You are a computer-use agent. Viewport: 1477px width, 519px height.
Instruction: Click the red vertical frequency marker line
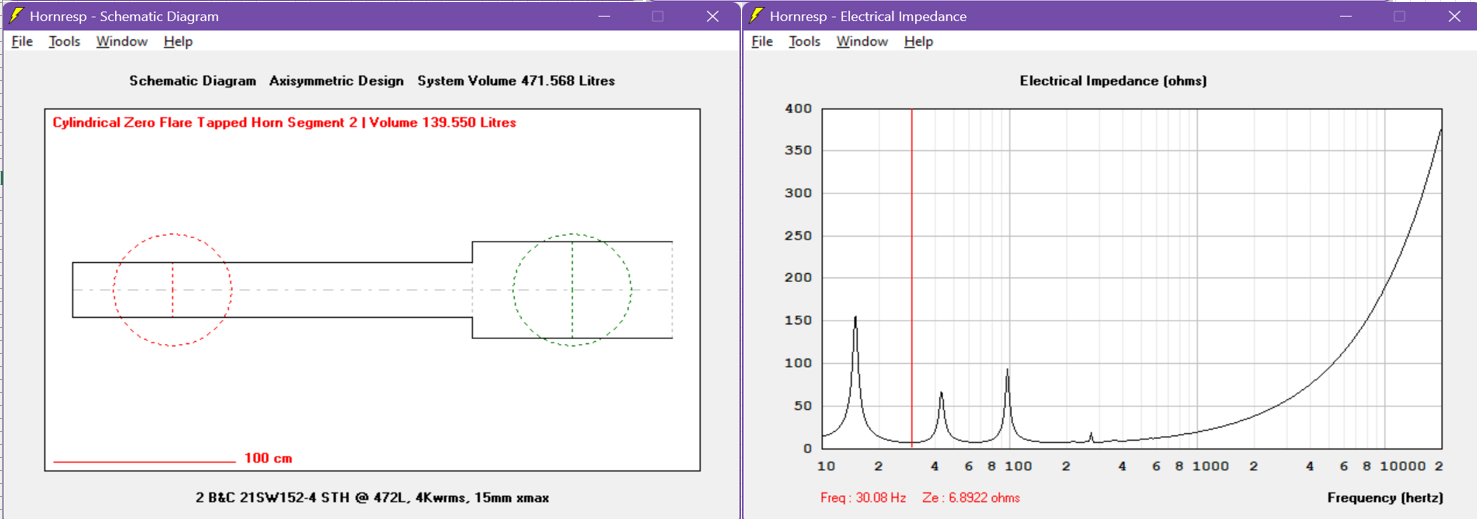tap(912, 278)
